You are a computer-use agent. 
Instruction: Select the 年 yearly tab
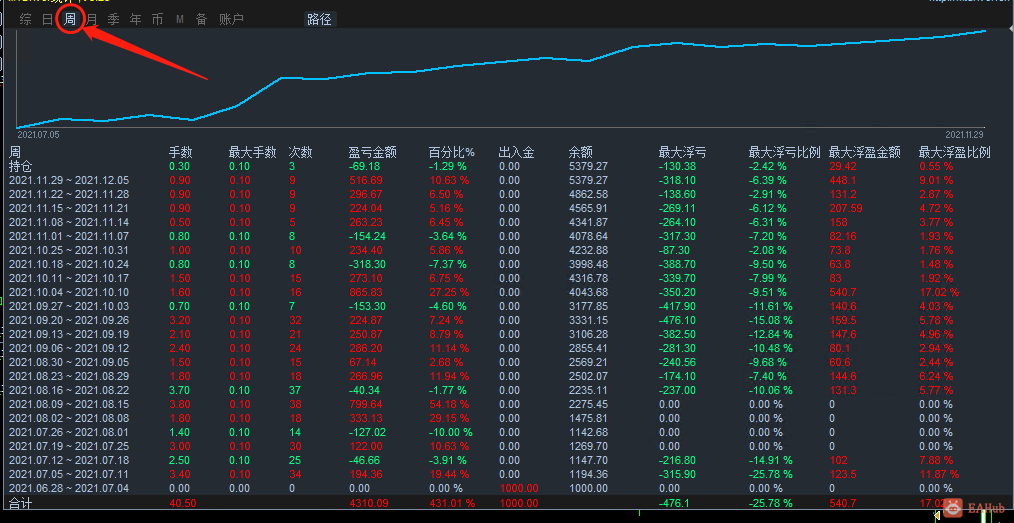point(135,19)
